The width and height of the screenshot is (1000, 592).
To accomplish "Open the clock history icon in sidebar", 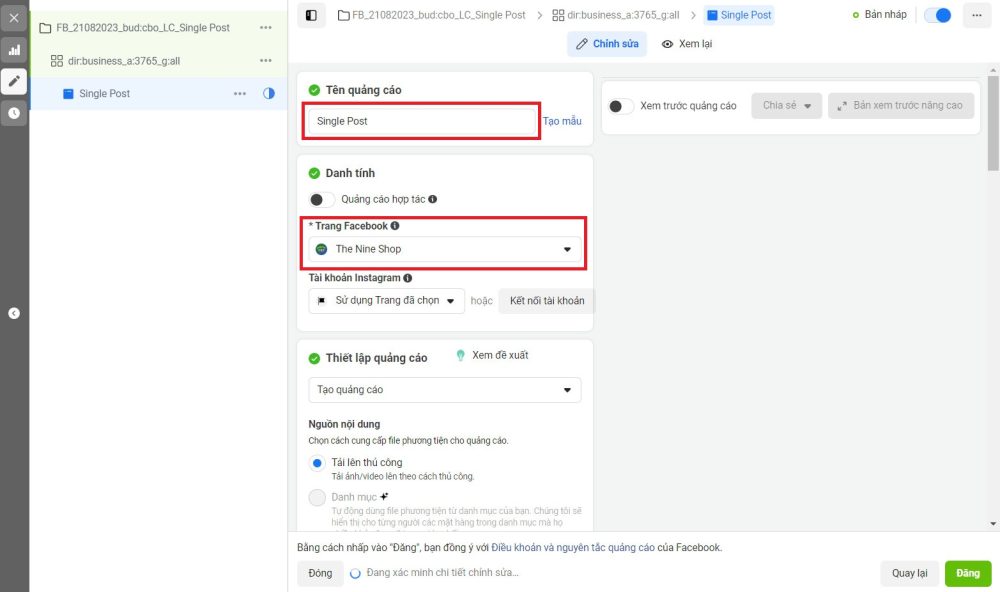I will click(x=14, y=113).
